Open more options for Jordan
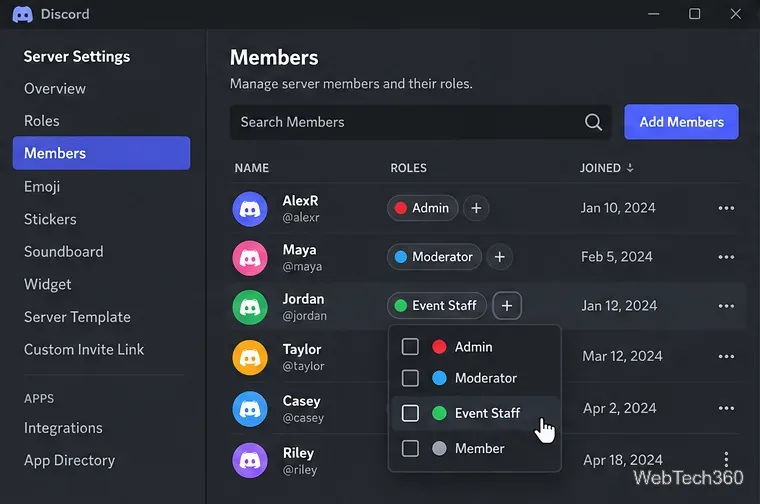760x504 pixels. [x=726, y=306]
